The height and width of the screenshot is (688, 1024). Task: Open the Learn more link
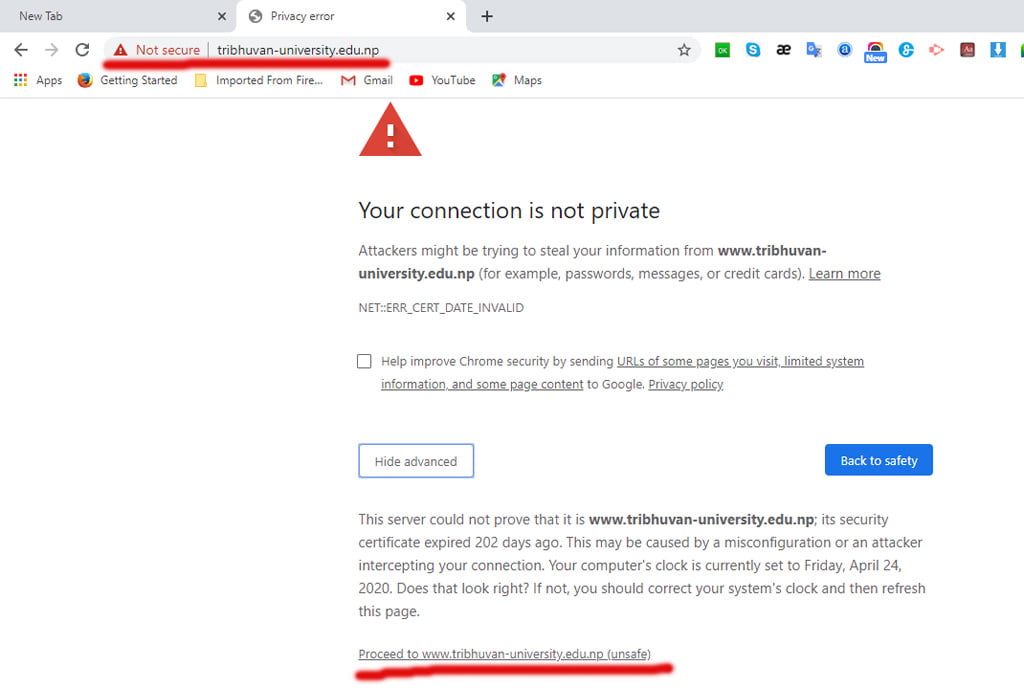coord(844,273)
